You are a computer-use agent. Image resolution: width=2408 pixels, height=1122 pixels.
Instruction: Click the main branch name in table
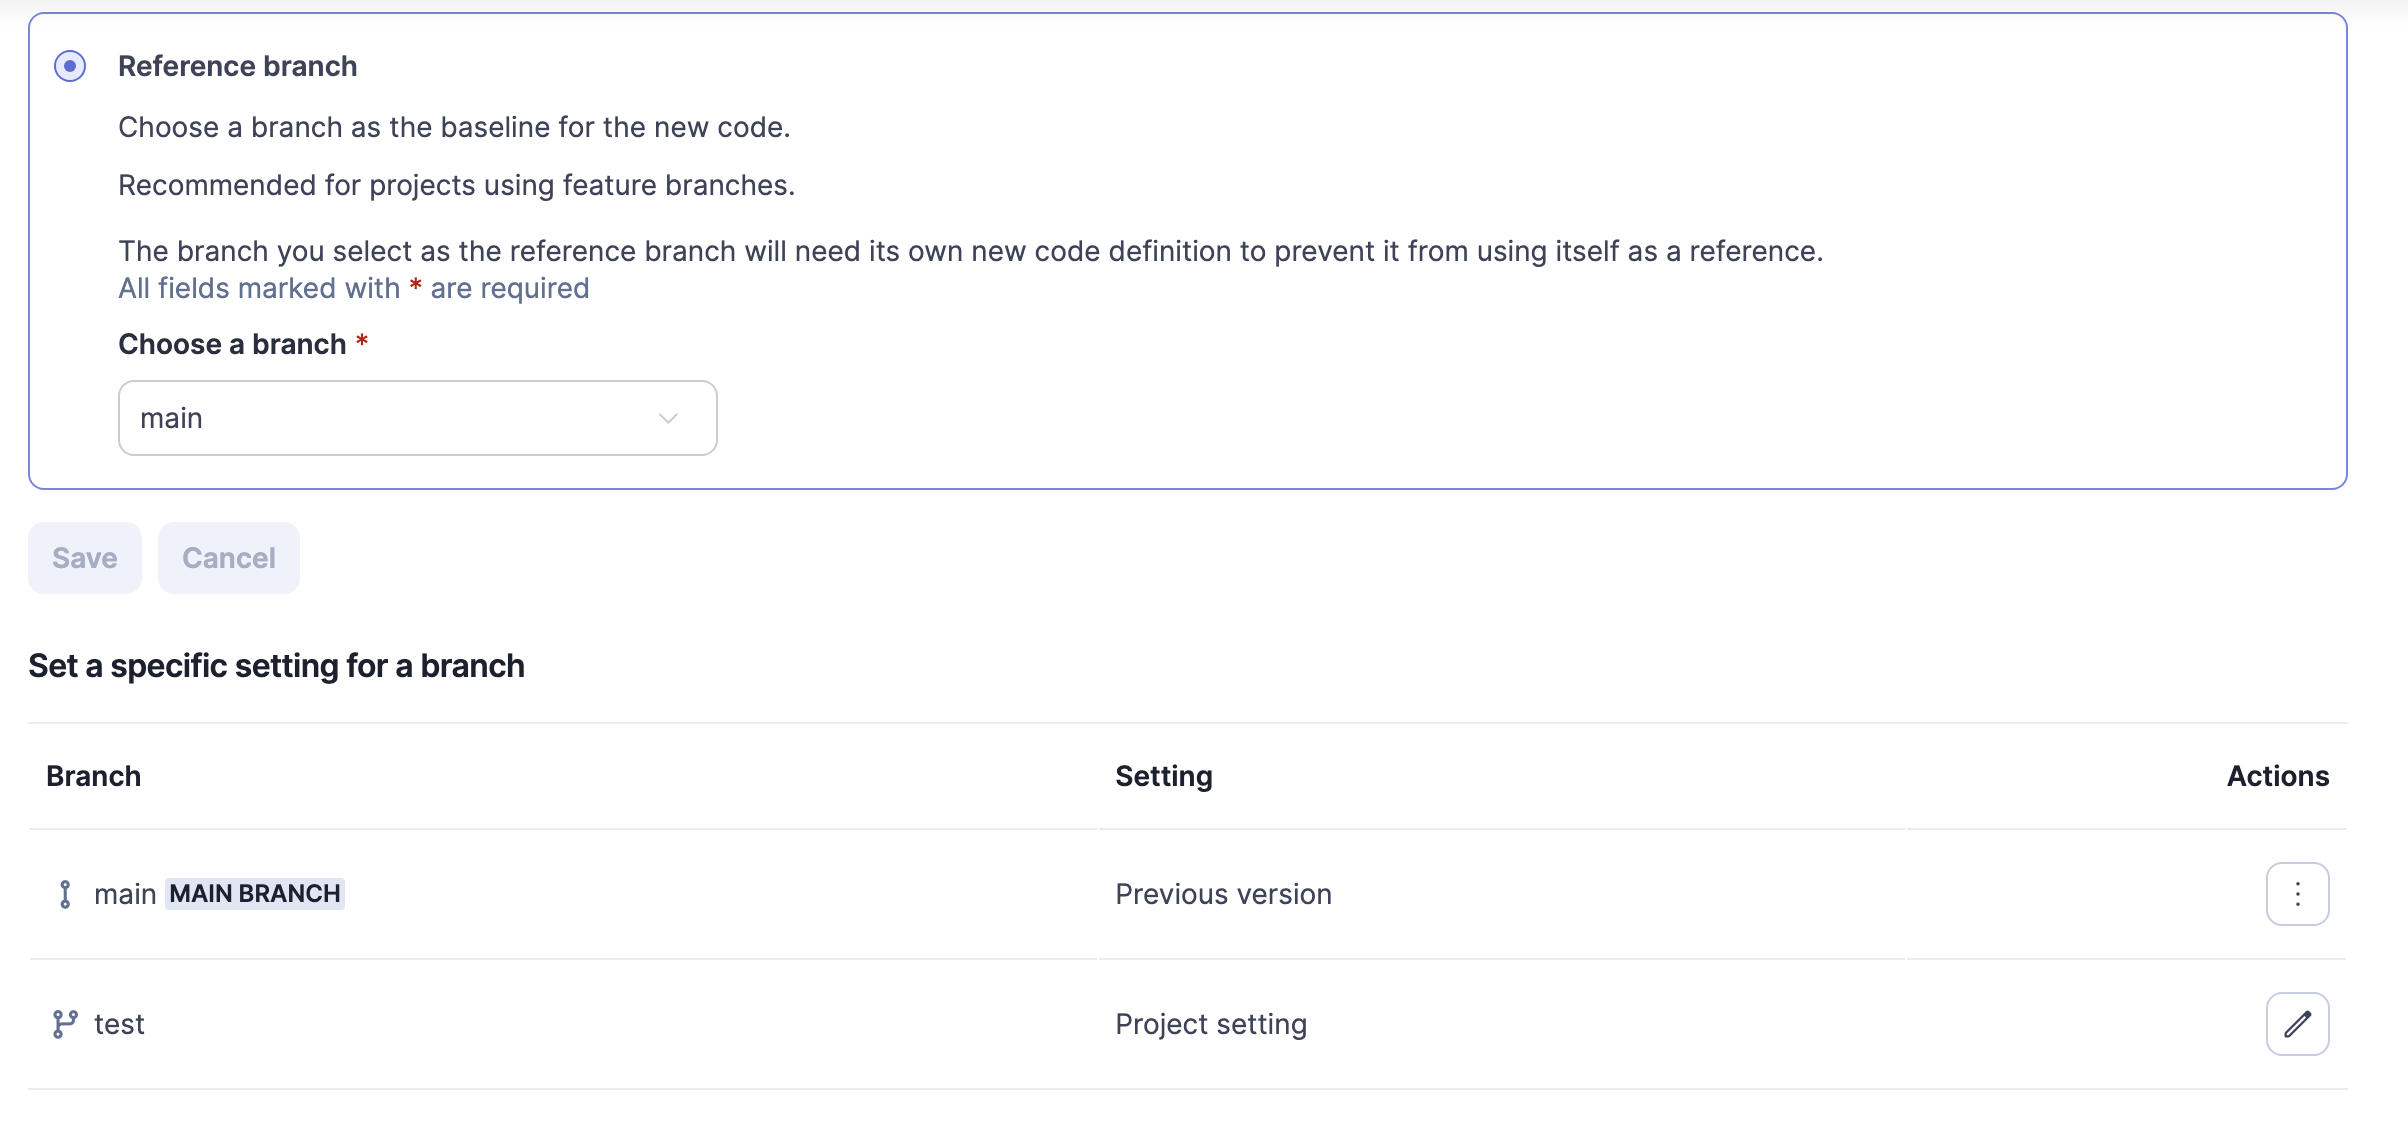[x=125, y=894]
